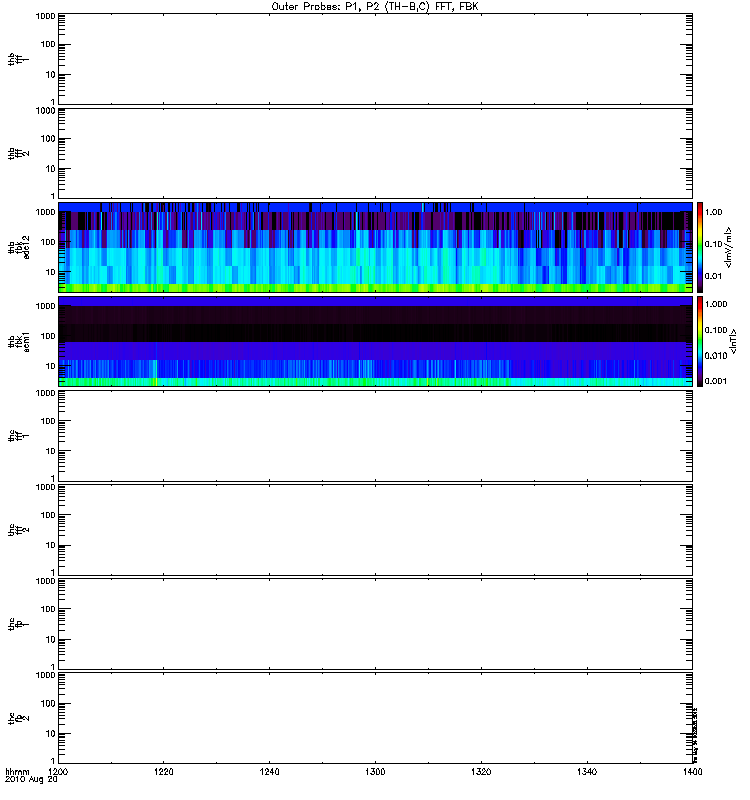The width and height of the screenshot is (750, 800).
Task: Click the 1200 time axis label
Action: (x=58, y=772)
